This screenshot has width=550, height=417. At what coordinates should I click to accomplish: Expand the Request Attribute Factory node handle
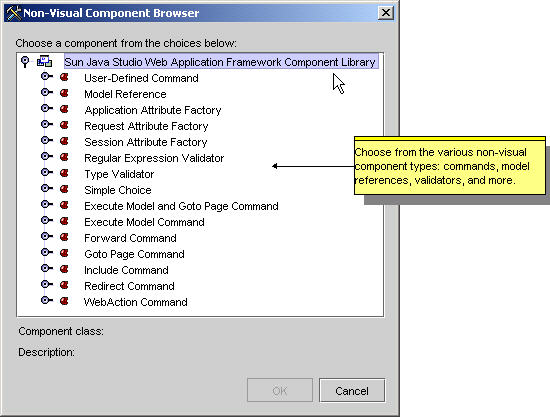click(47, 124)
